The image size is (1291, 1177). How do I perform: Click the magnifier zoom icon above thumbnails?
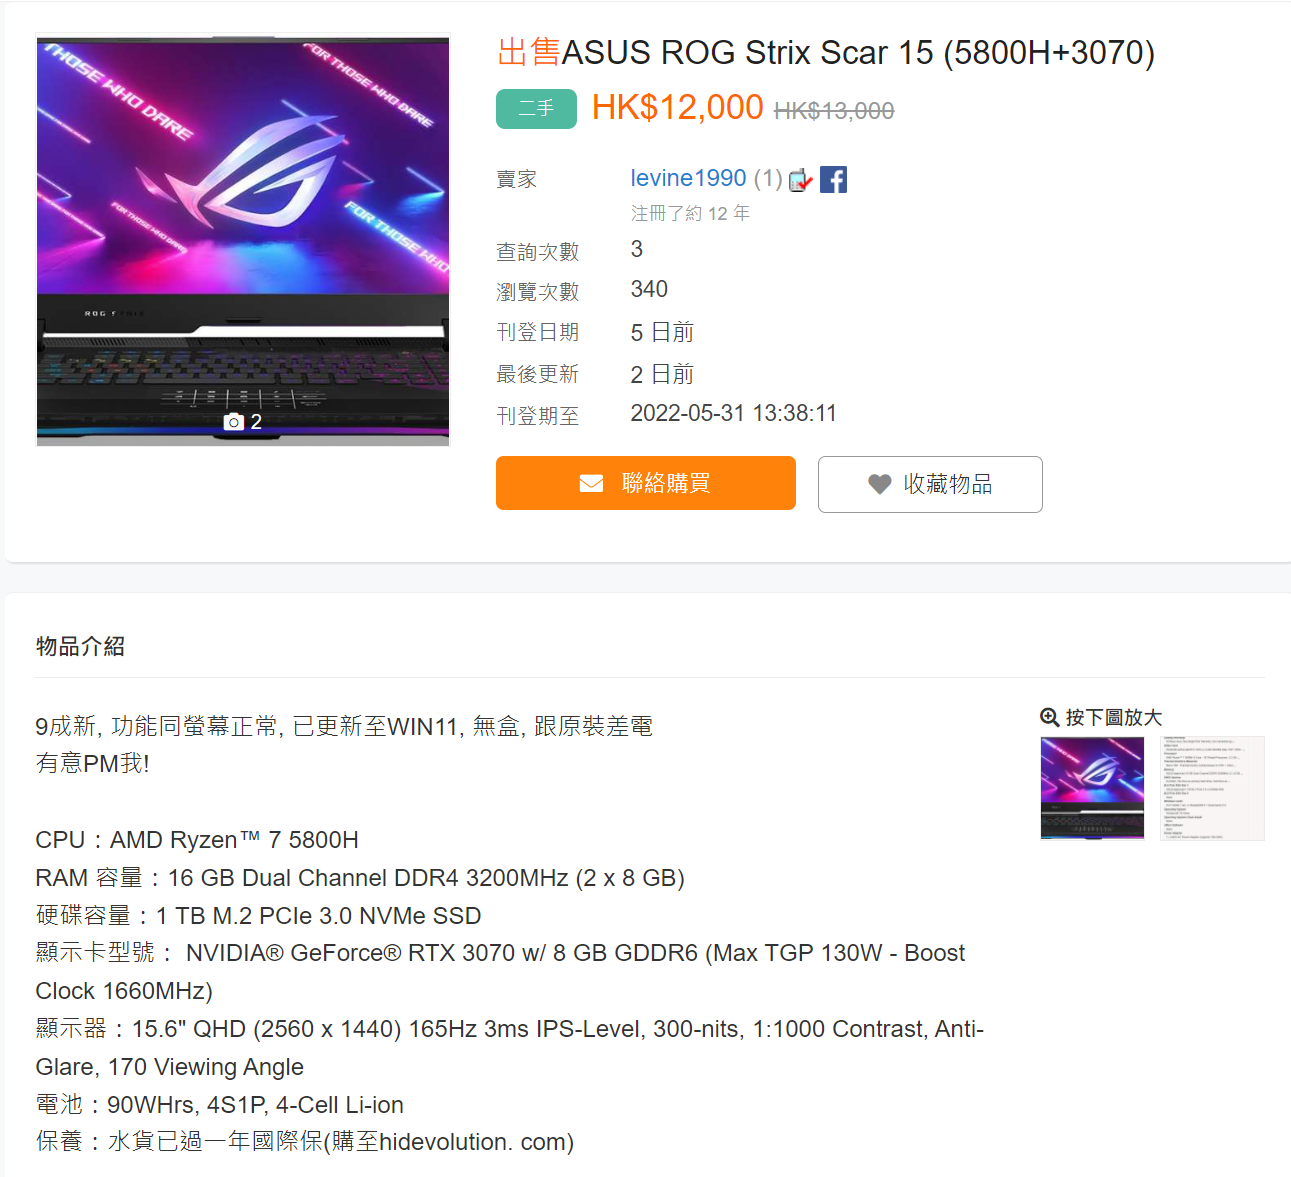[x=1049, y=717]
